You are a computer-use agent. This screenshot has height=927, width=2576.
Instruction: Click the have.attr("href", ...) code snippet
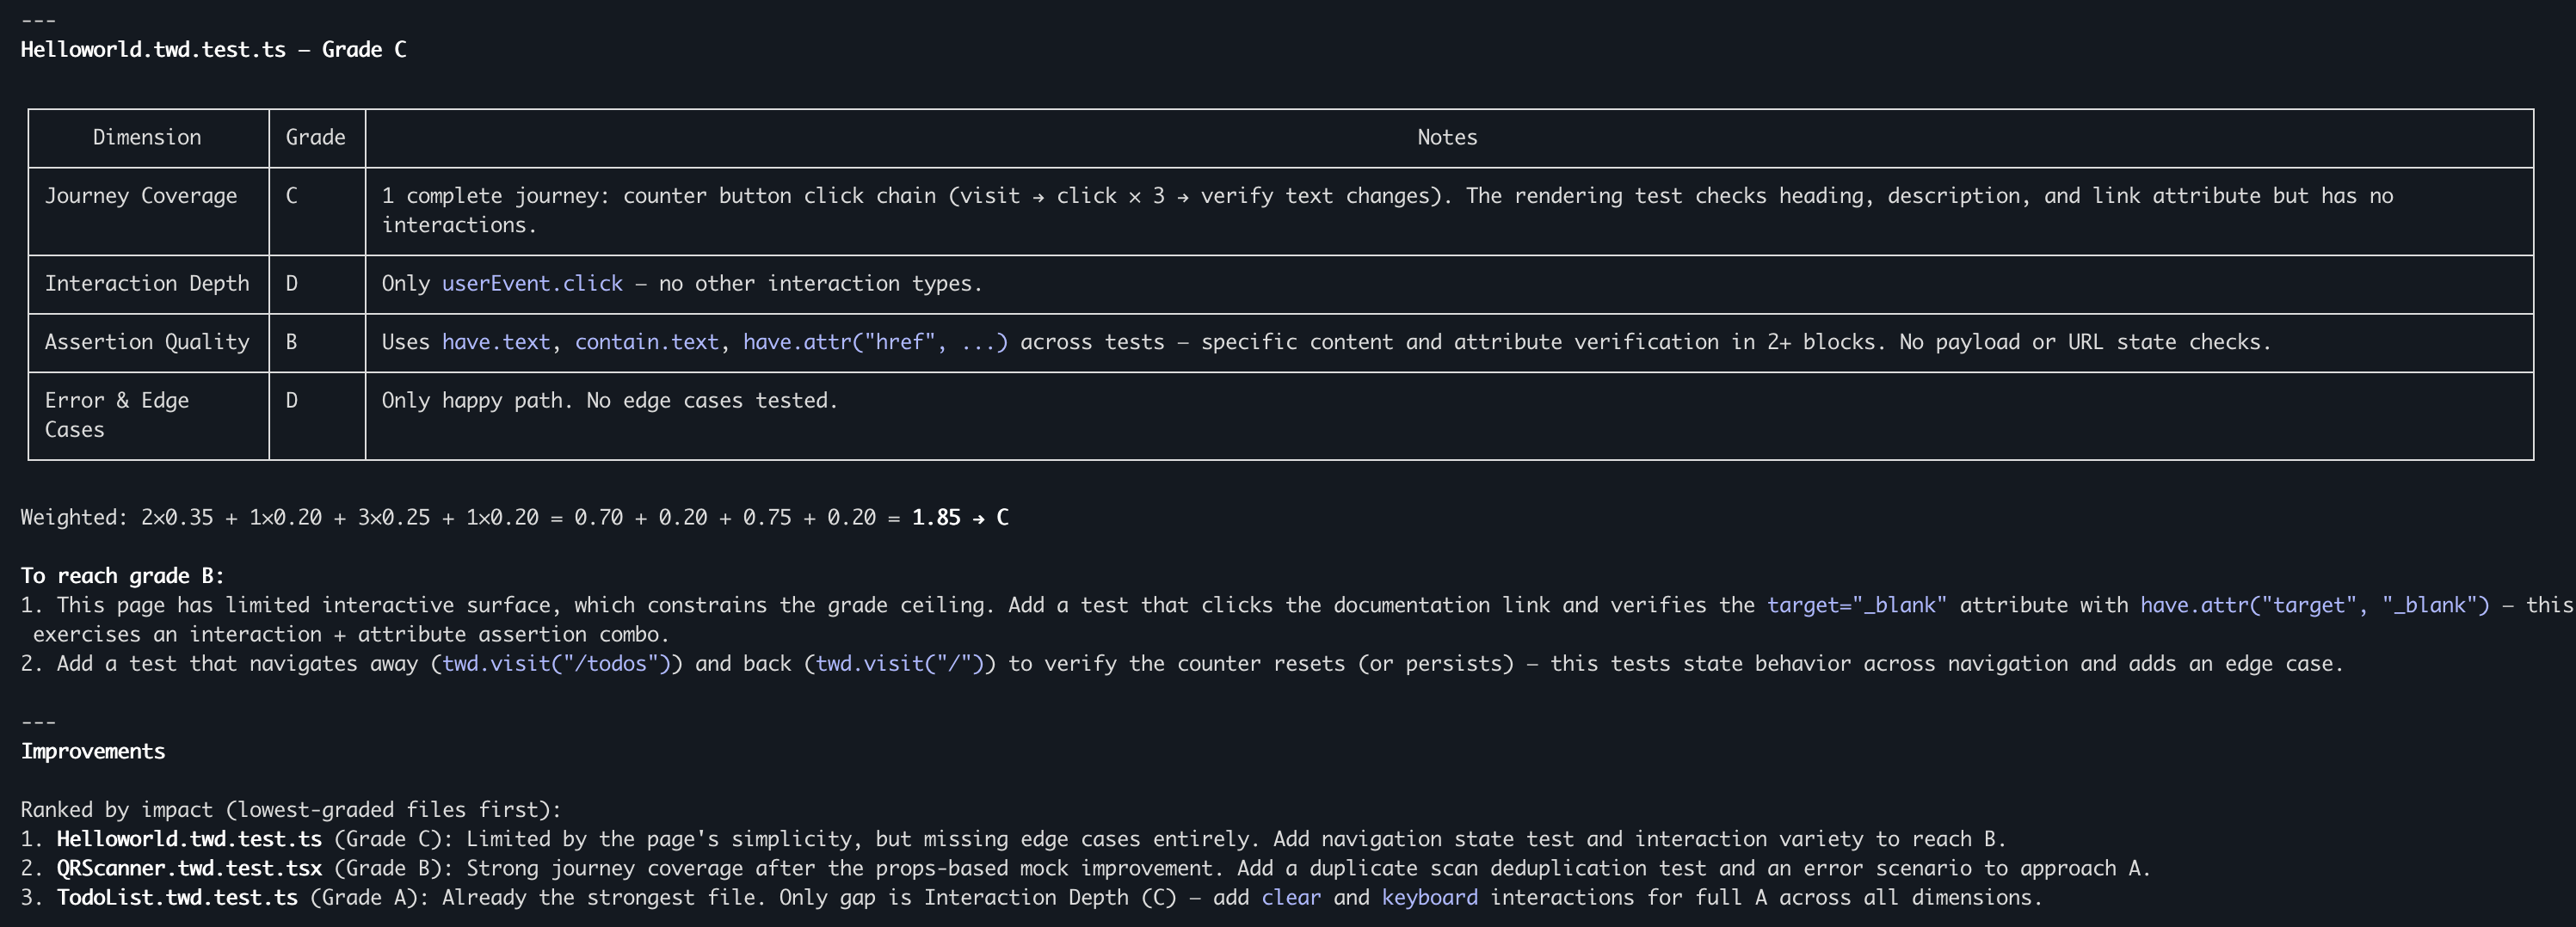tap(875, 342)
